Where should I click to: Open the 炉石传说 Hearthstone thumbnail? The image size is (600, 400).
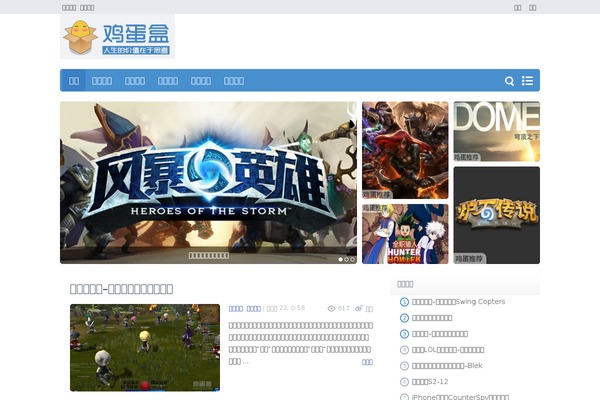(x=497, y=215)
